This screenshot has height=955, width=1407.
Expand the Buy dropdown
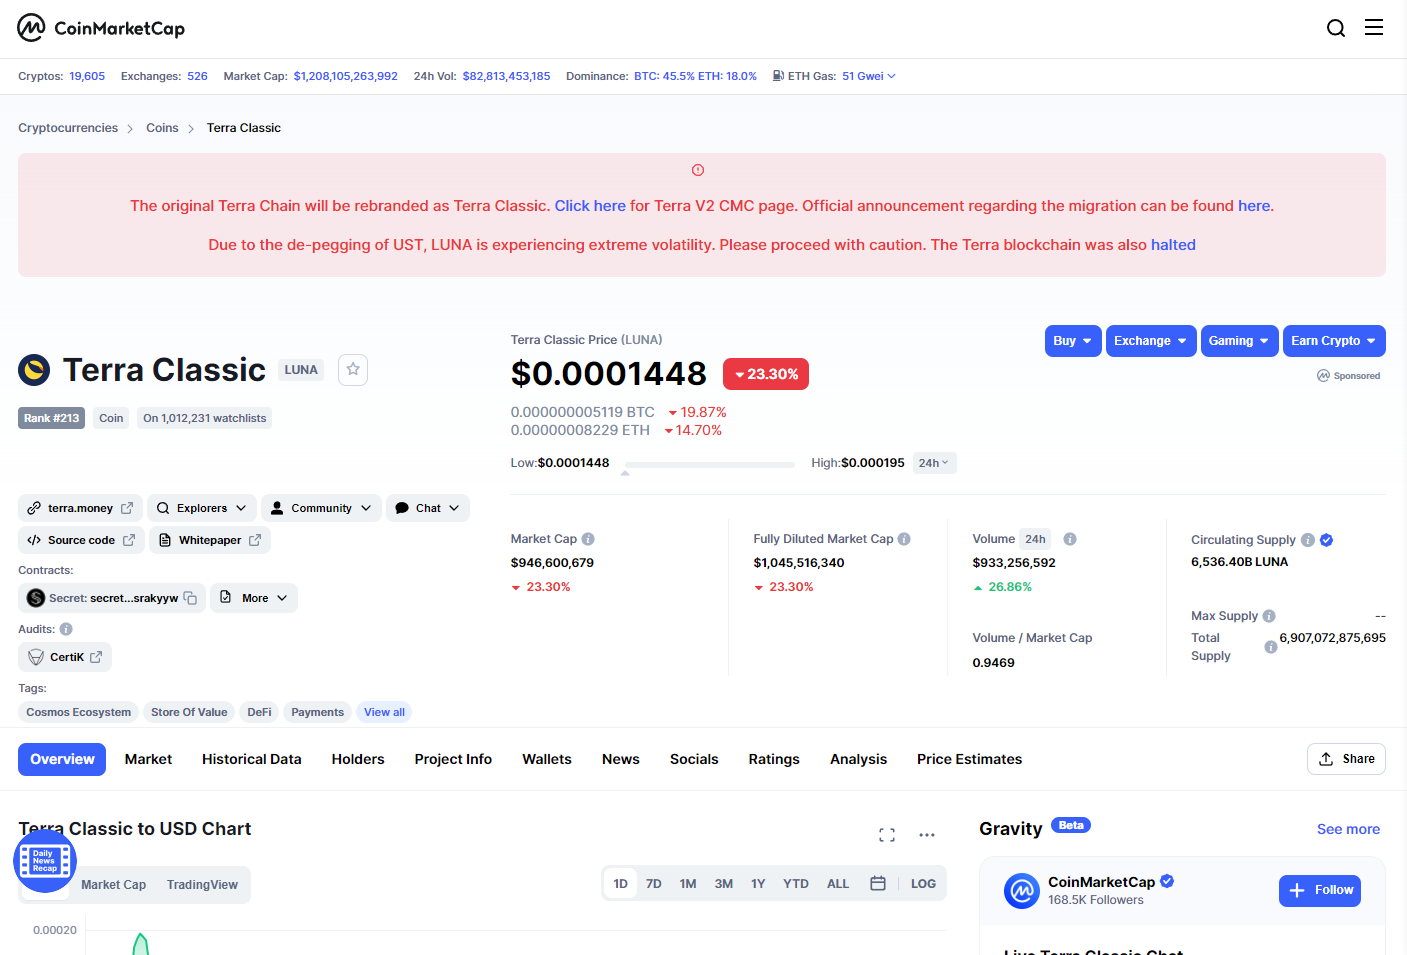(x=1073, y=341)
